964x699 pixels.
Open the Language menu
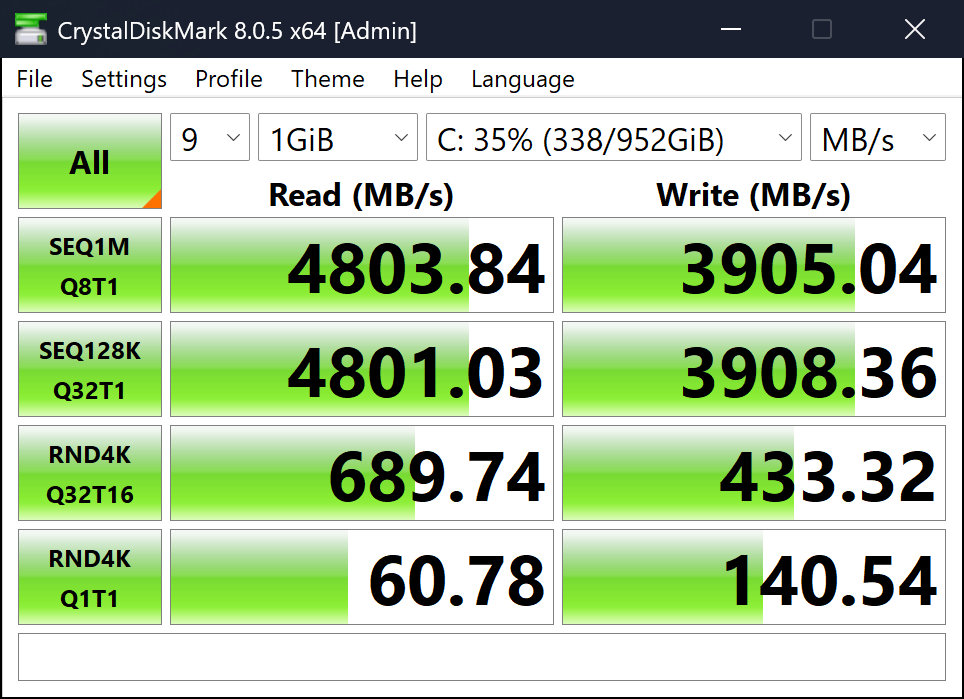pyautogui.click(x=523, y=79)
